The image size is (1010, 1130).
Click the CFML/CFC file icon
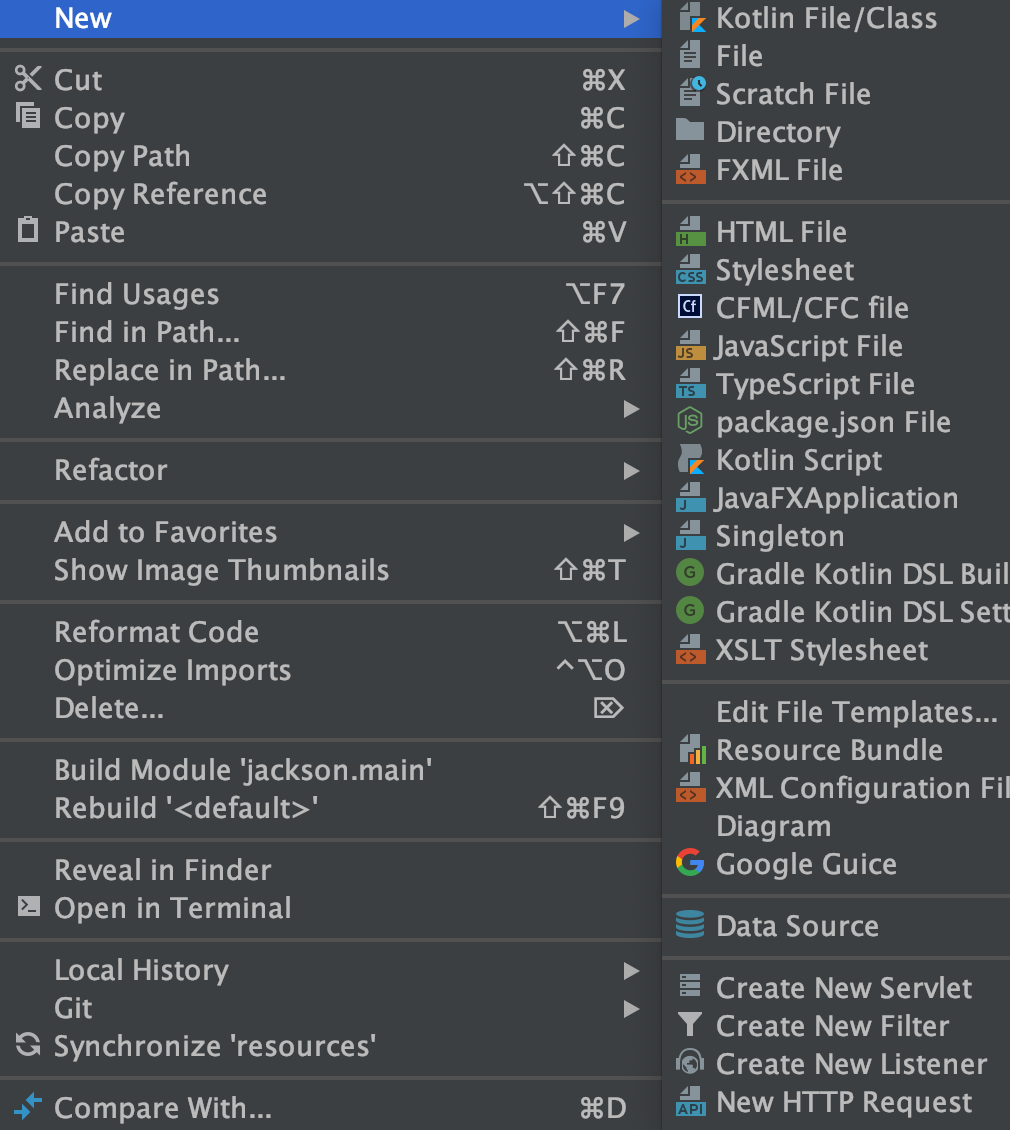[x=690, y=307]
